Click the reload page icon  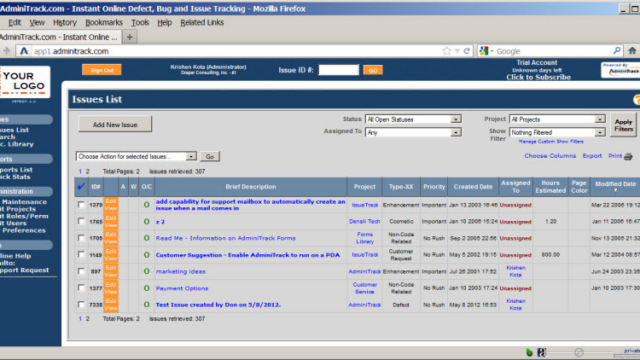tap(467, 51)
